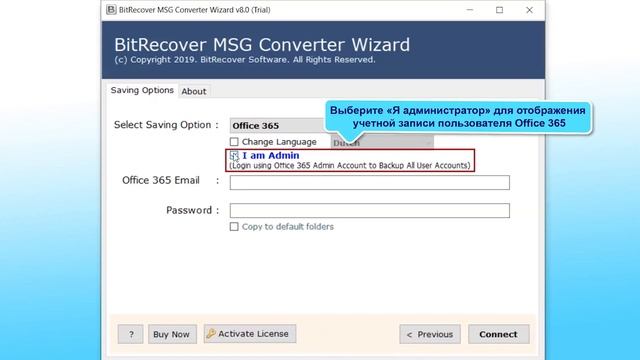Check Copy to default folders
Image resolution: width=640 pixels, height=360 pixels.
click(x=234, y=227)
